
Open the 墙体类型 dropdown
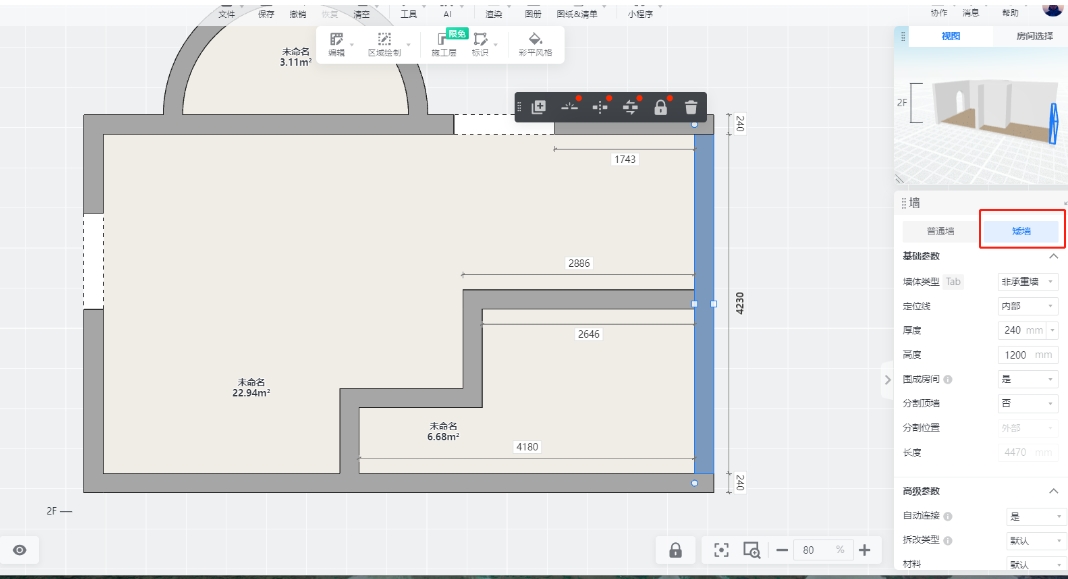click(1028, 282)
